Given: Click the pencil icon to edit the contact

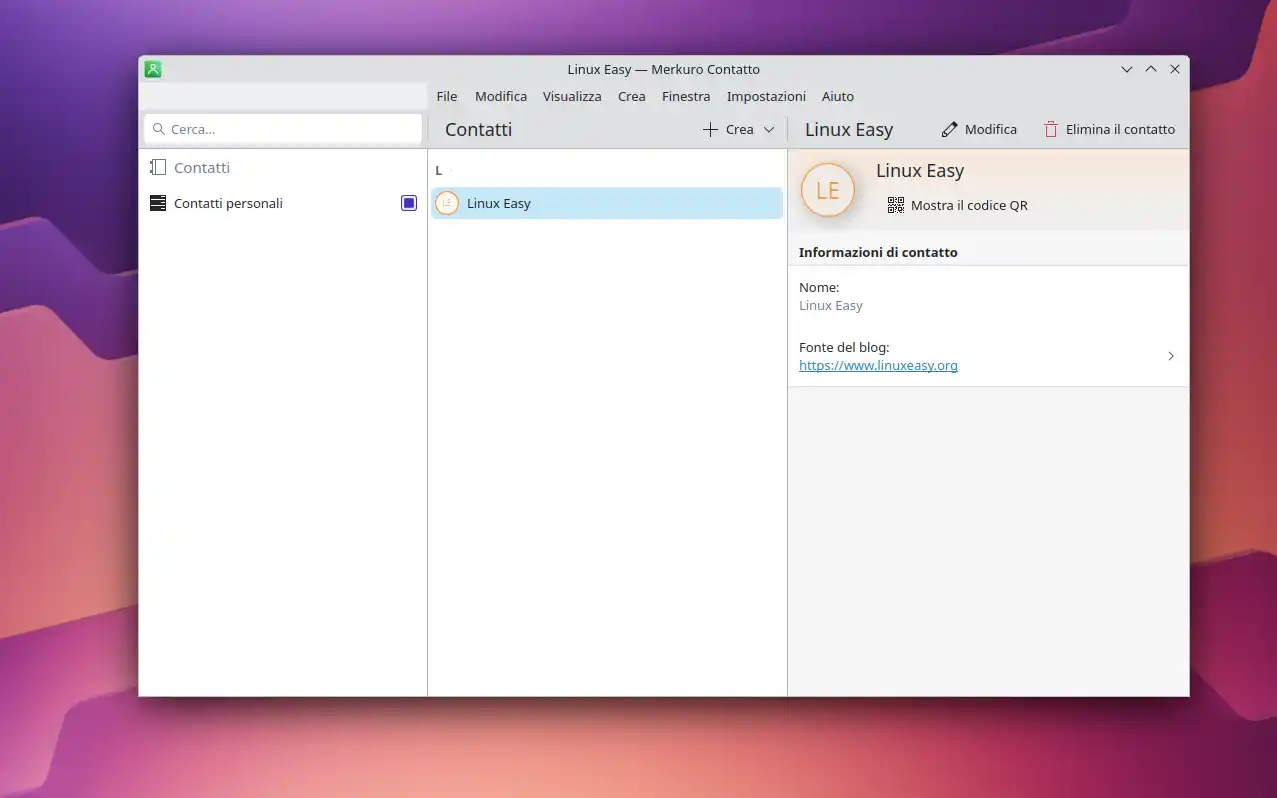Looking at the screenshot, I should tap(949, 129).
